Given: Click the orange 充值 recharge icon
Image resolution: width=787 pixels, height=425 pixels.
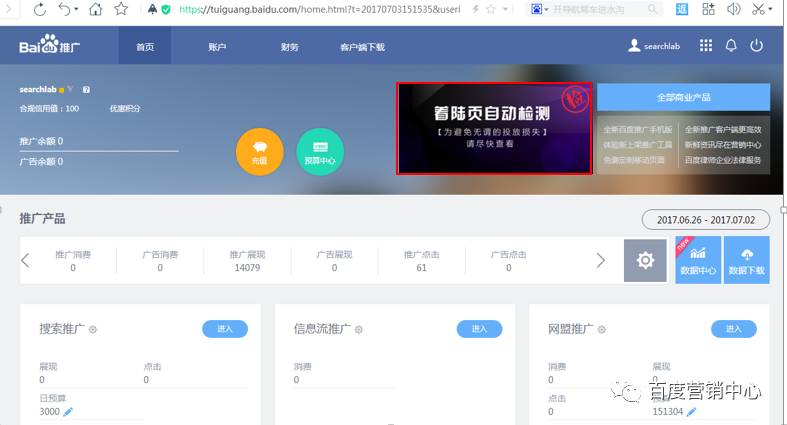Looking at the screenshot, I should pos(259,151).
